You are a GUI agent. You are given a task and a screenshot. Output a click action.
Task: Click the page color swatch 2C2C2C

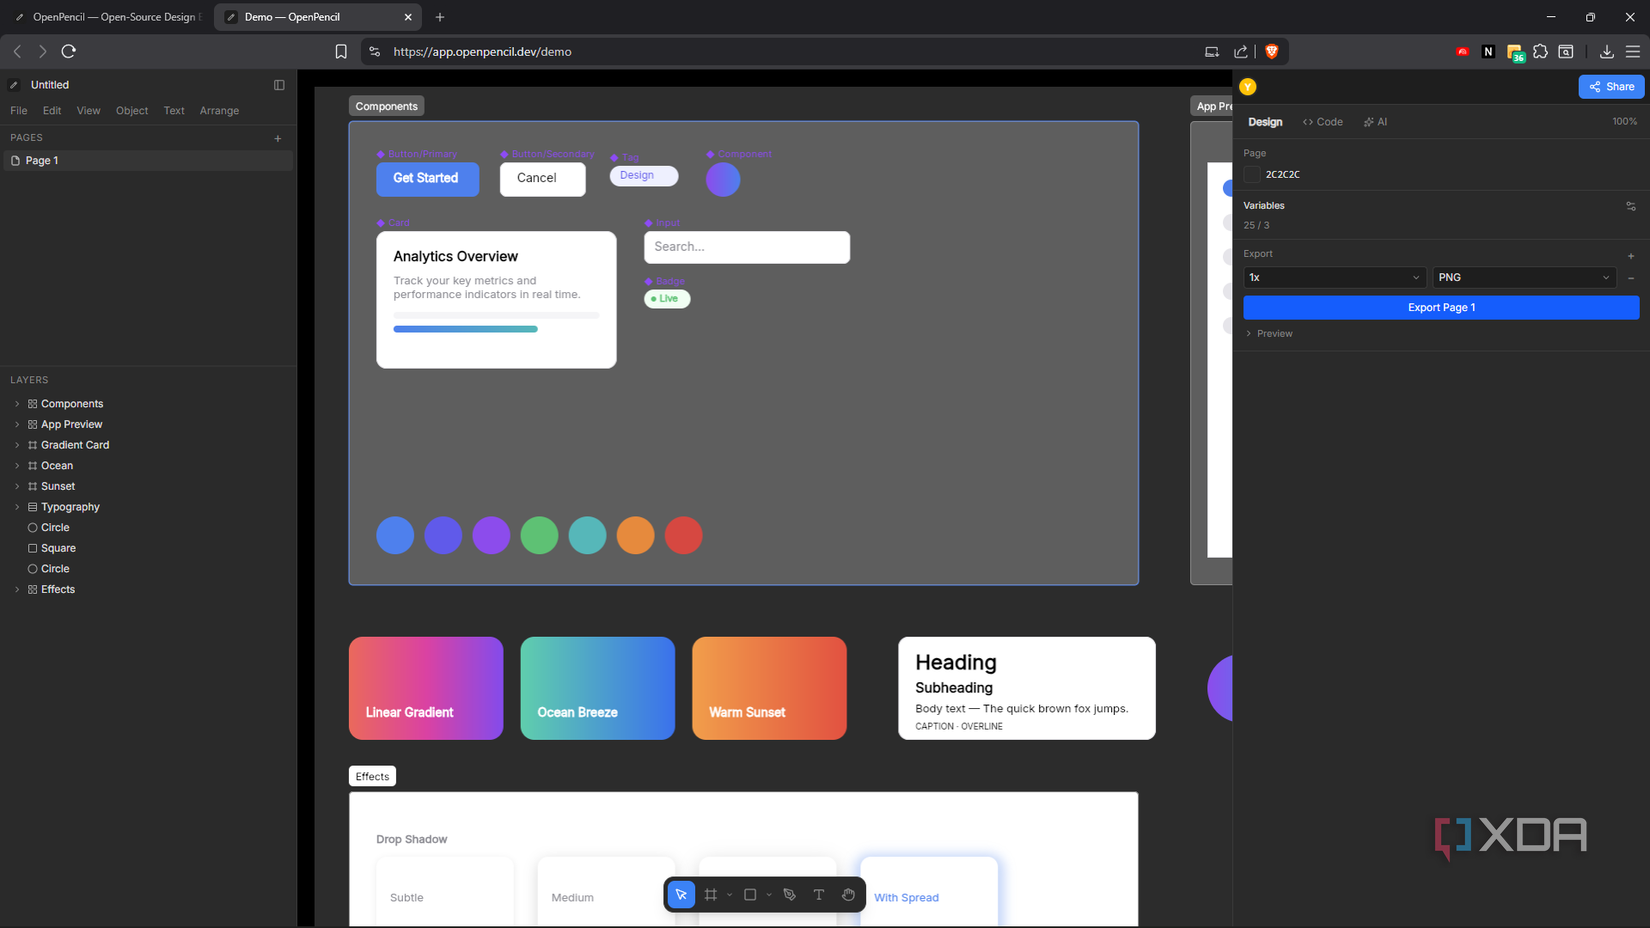pyautogui.click(x=1252, y=174)
